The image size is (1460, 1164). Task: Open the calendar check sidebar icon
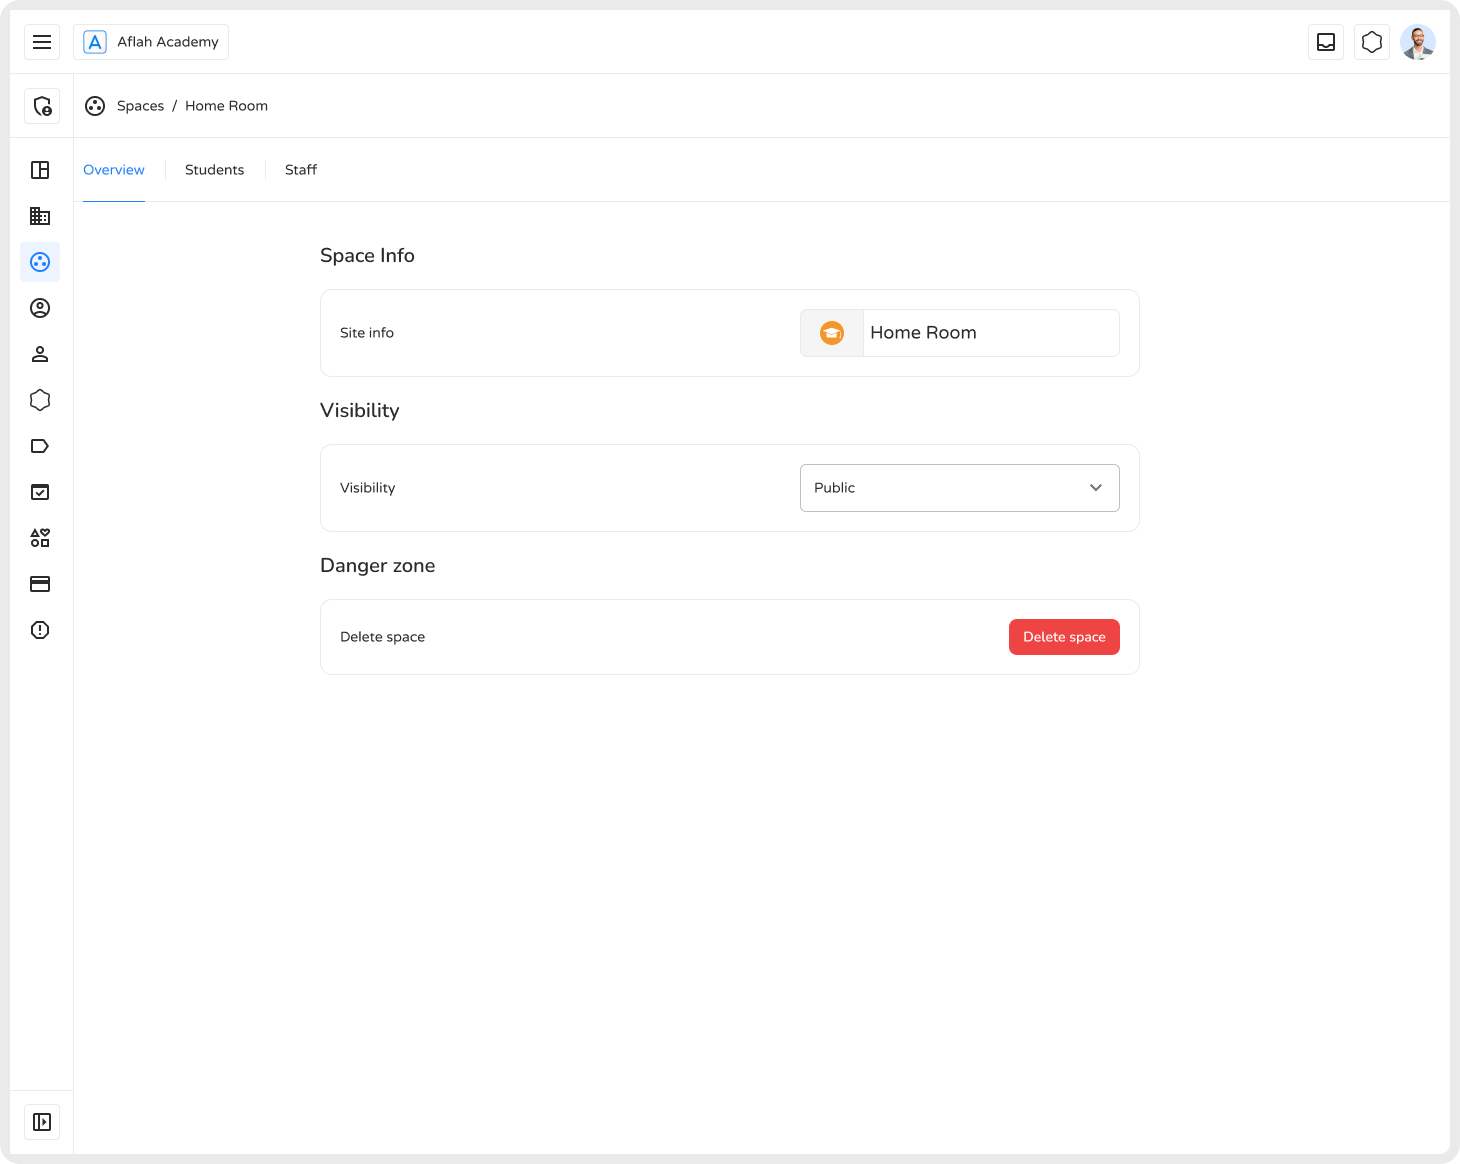(40, 492)
